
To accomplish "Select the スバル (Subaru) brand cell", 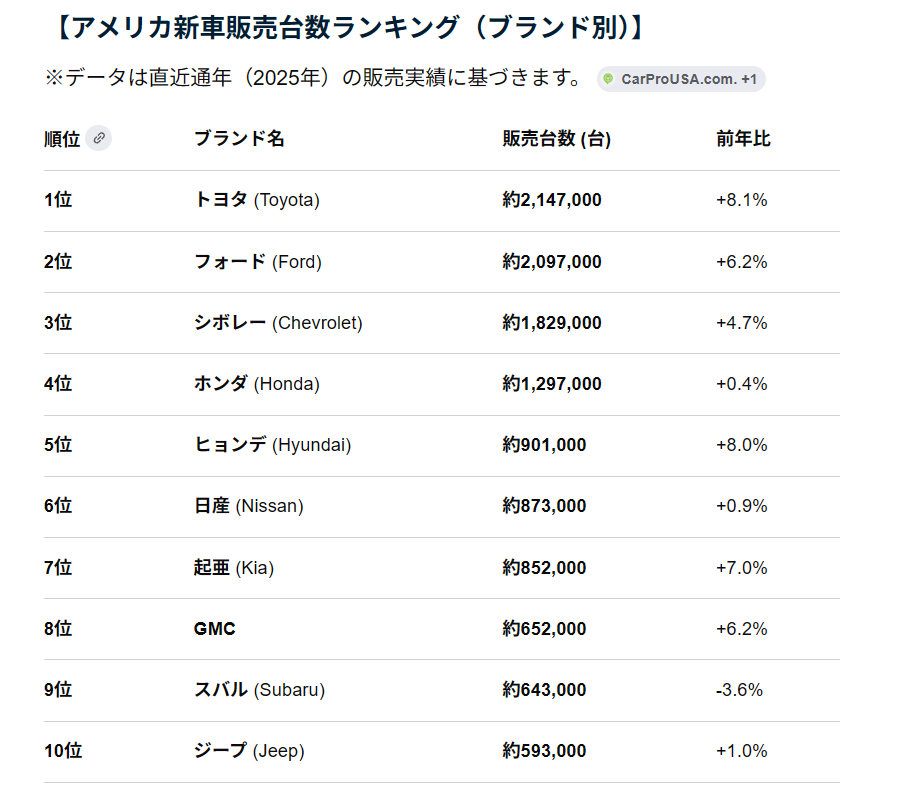I will coord(259,689).
